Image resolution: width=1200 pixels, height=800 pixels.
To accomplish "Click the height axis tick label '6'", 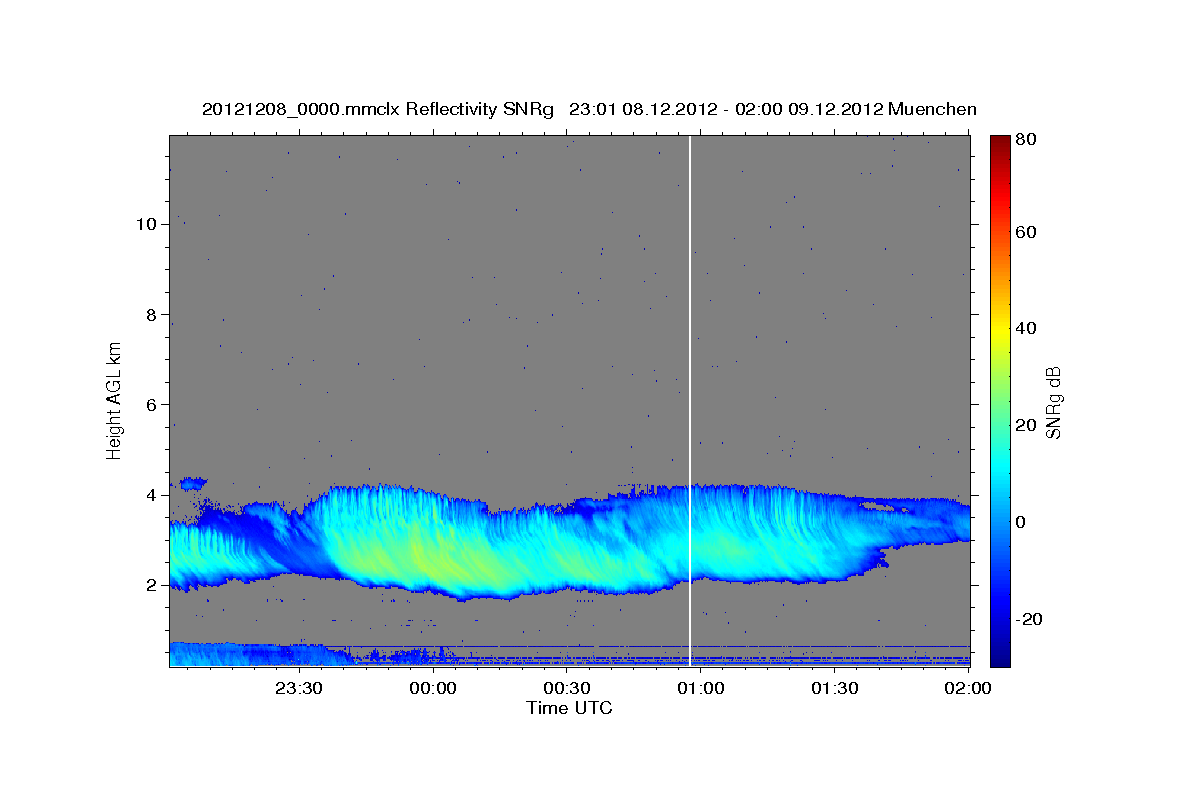I will (x=149, y=404).
